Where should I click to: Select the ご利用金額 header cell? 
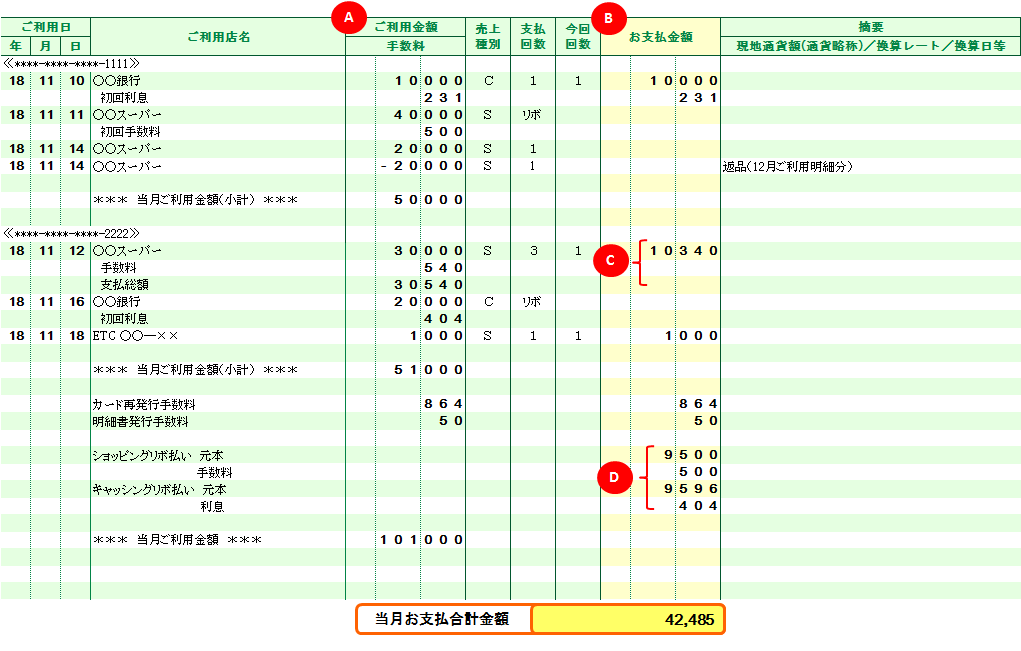[405, 27]
